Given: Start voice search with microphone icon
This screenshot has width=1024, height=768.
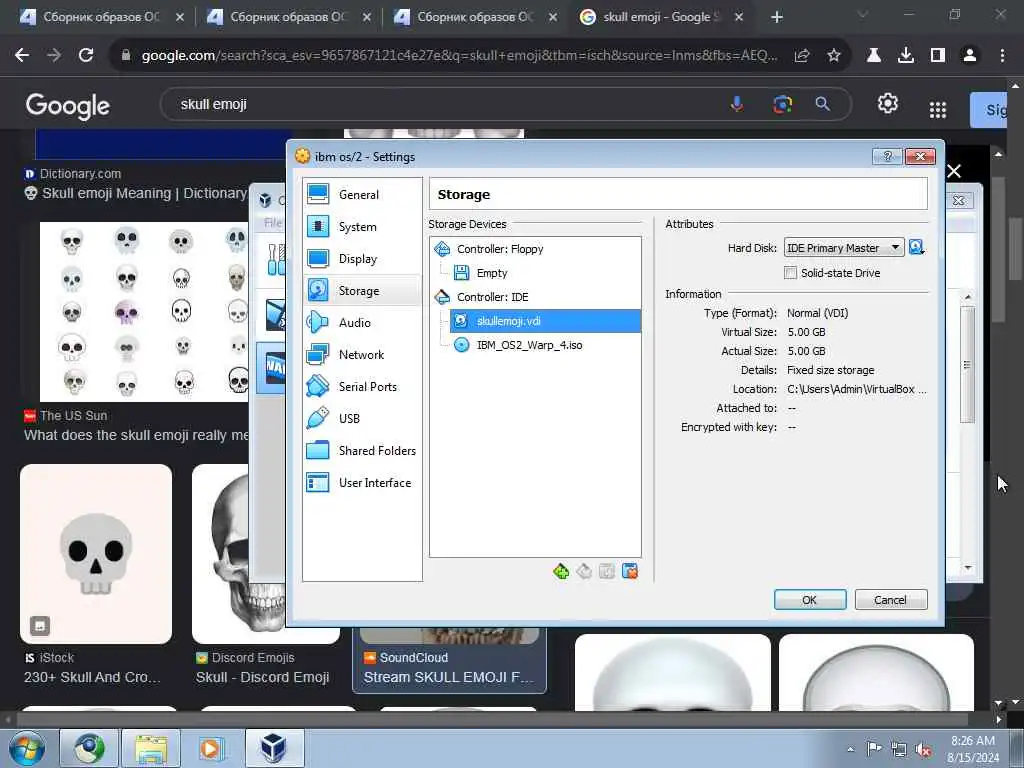Looking at the screenshot, I should tap(737, 104).
